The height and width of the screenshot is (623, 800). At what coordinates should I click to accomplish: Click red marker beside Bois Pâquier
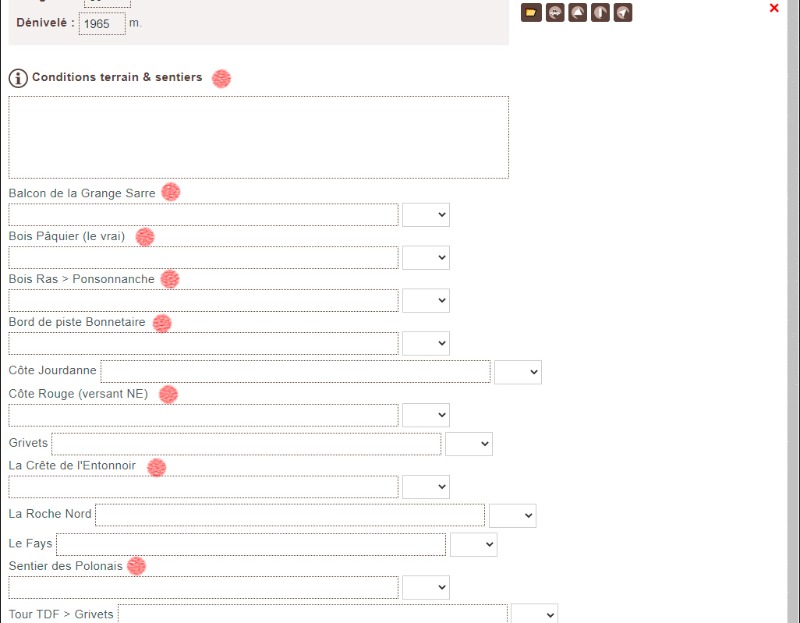(x=145, y=237)
